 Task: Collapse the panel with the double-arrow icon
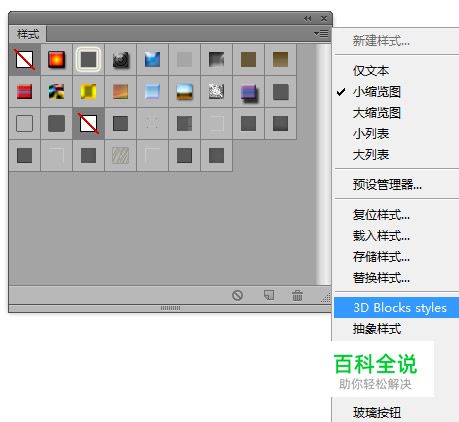[x=307, y=19]
